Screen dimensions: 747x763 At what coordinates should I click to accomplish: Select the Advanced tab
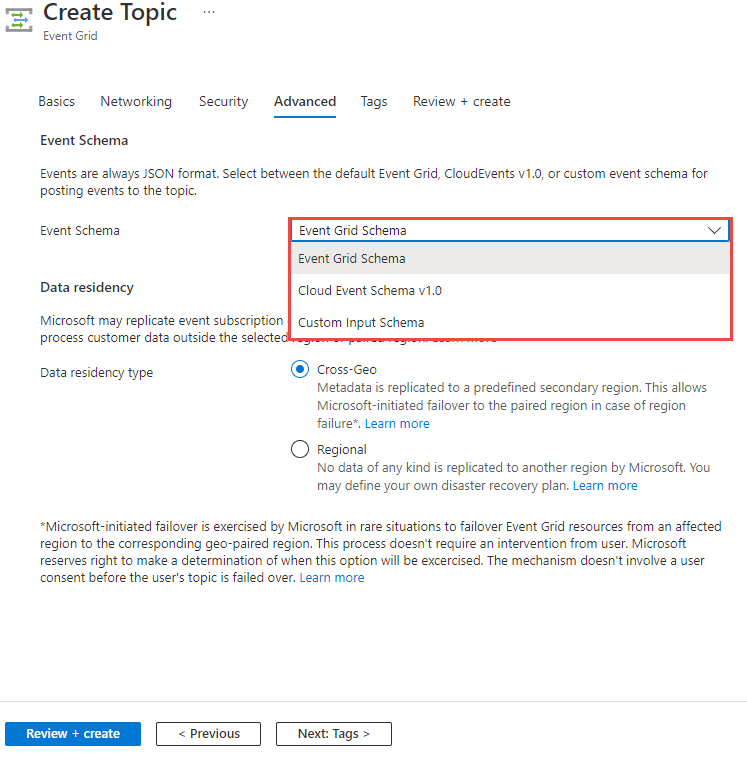pos(305,101)
